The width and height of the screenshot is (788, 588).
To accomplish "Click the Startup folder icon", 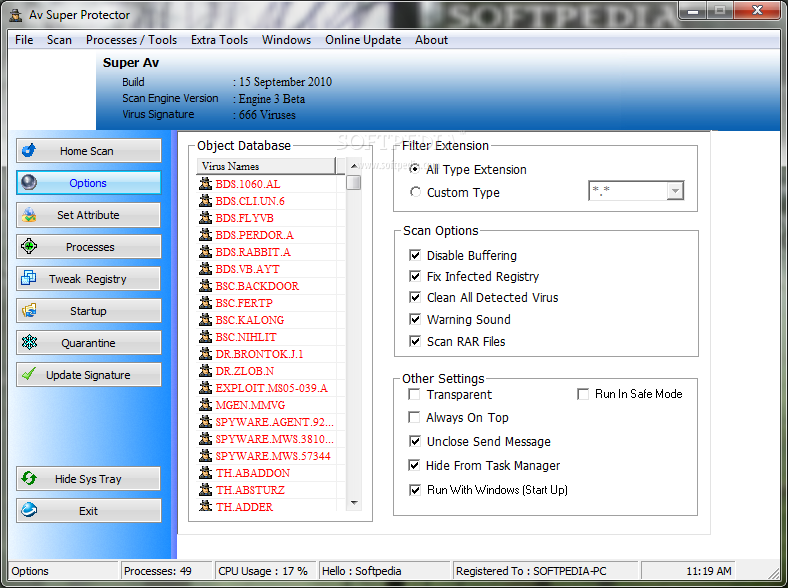I will click(29, 311).
